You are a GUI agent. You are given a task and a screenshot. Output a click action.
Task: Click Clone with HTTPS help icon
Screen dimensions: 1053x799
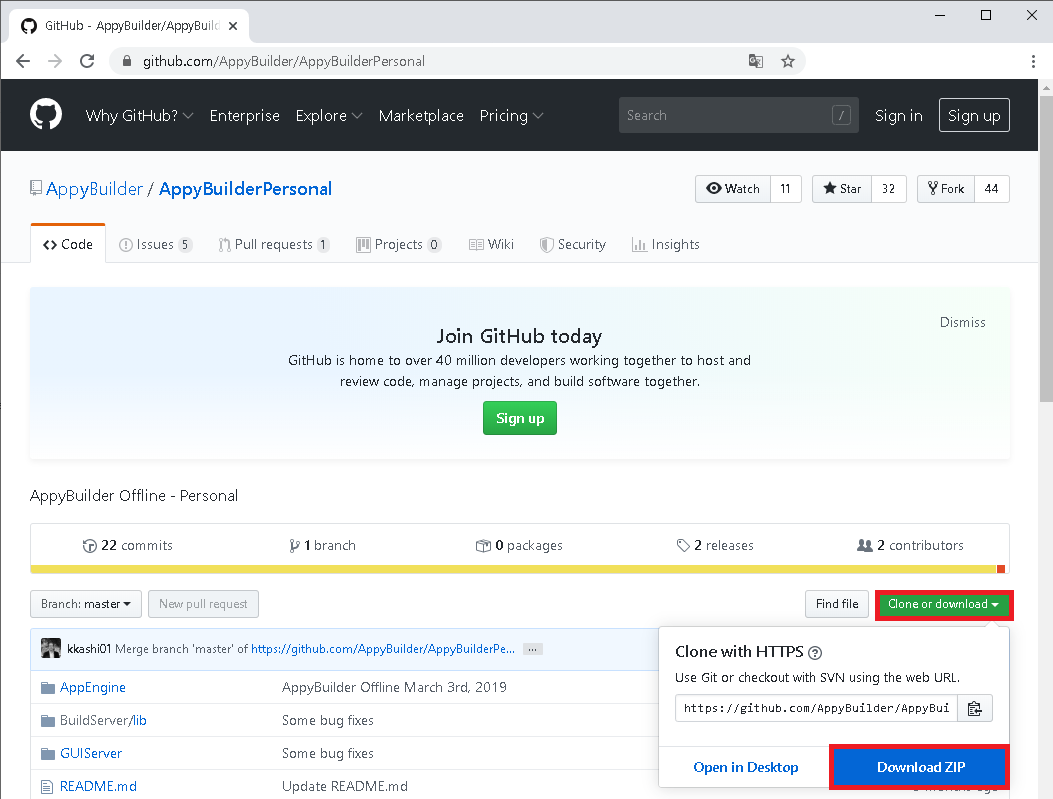815,653
